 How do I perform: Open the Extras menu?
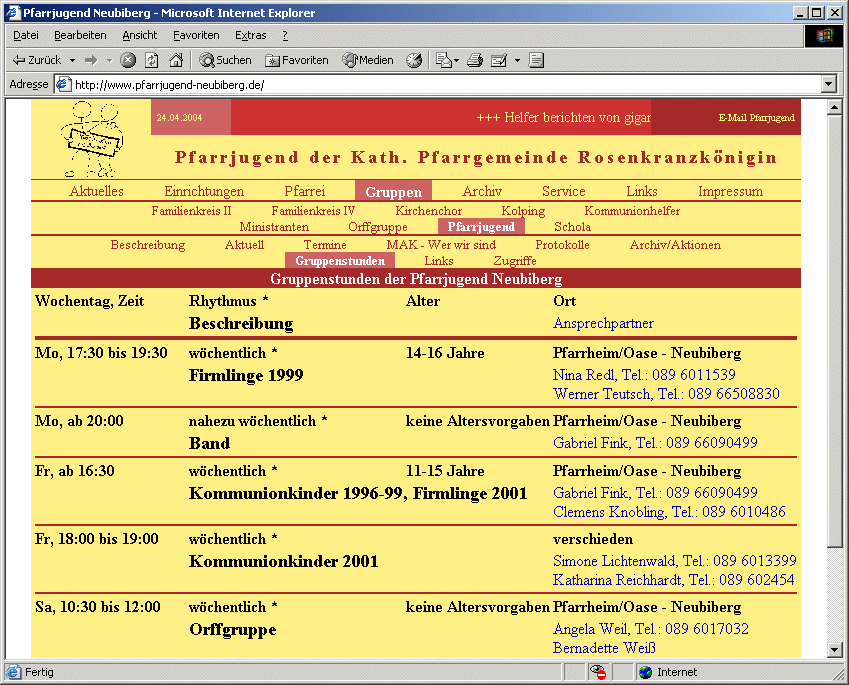[x=250, y=35]
